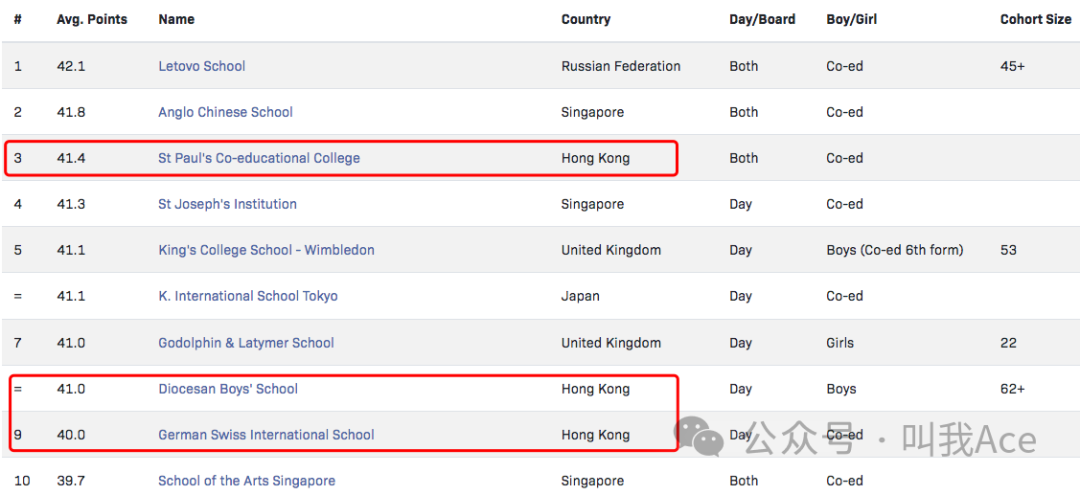Sort by the Day/Board column header
Image resolution: width=1080 pixels, height=495 pixels.
[x=762, y=20]
